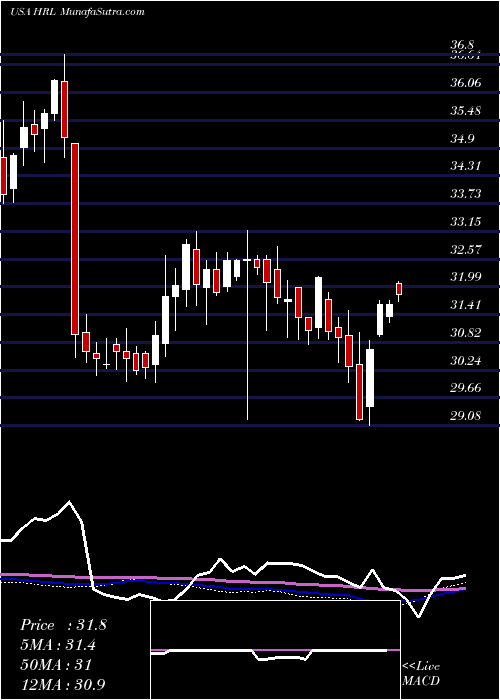This screenshot has width=500, height=700.
Task: Click the 12MA : 30.9 readout
Action: coord(63,684)
